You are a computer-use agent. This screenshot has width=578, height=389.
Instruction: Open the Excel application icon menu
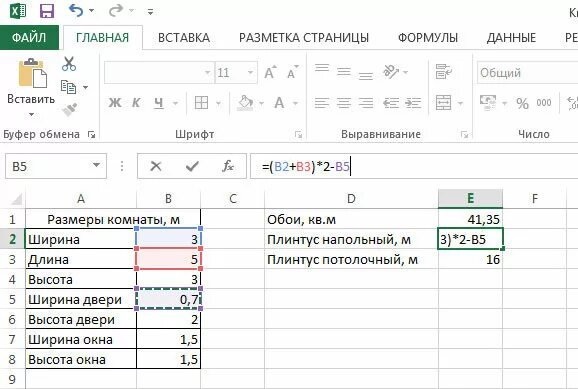[x=18, y=11]
